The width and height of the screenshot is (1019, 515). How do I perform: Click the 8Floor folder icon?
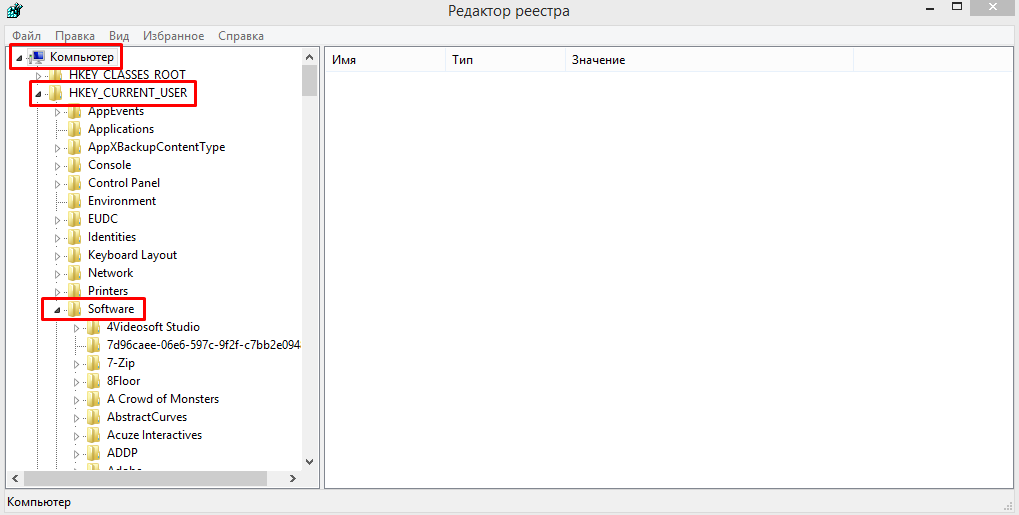point(94,381)
